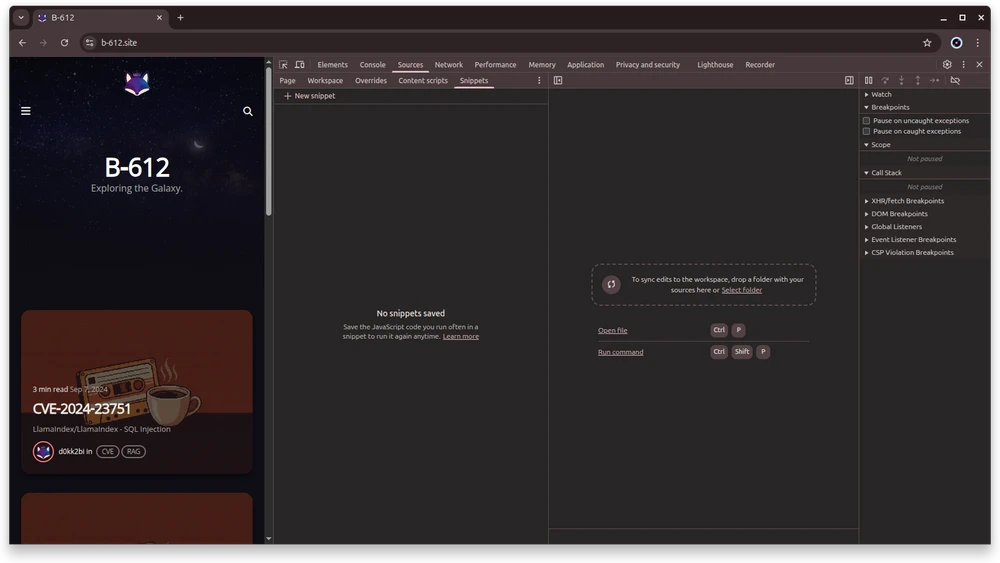
Task: Expand the Watch section
Action: point(881,94)
